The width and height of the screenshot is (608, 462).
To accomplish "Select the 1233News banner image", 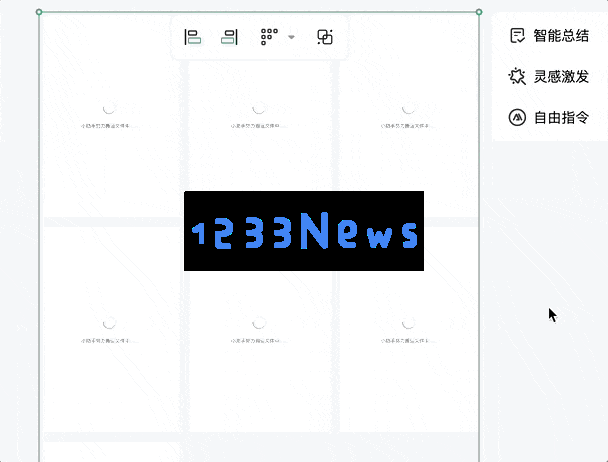I will tap(304, 231).
